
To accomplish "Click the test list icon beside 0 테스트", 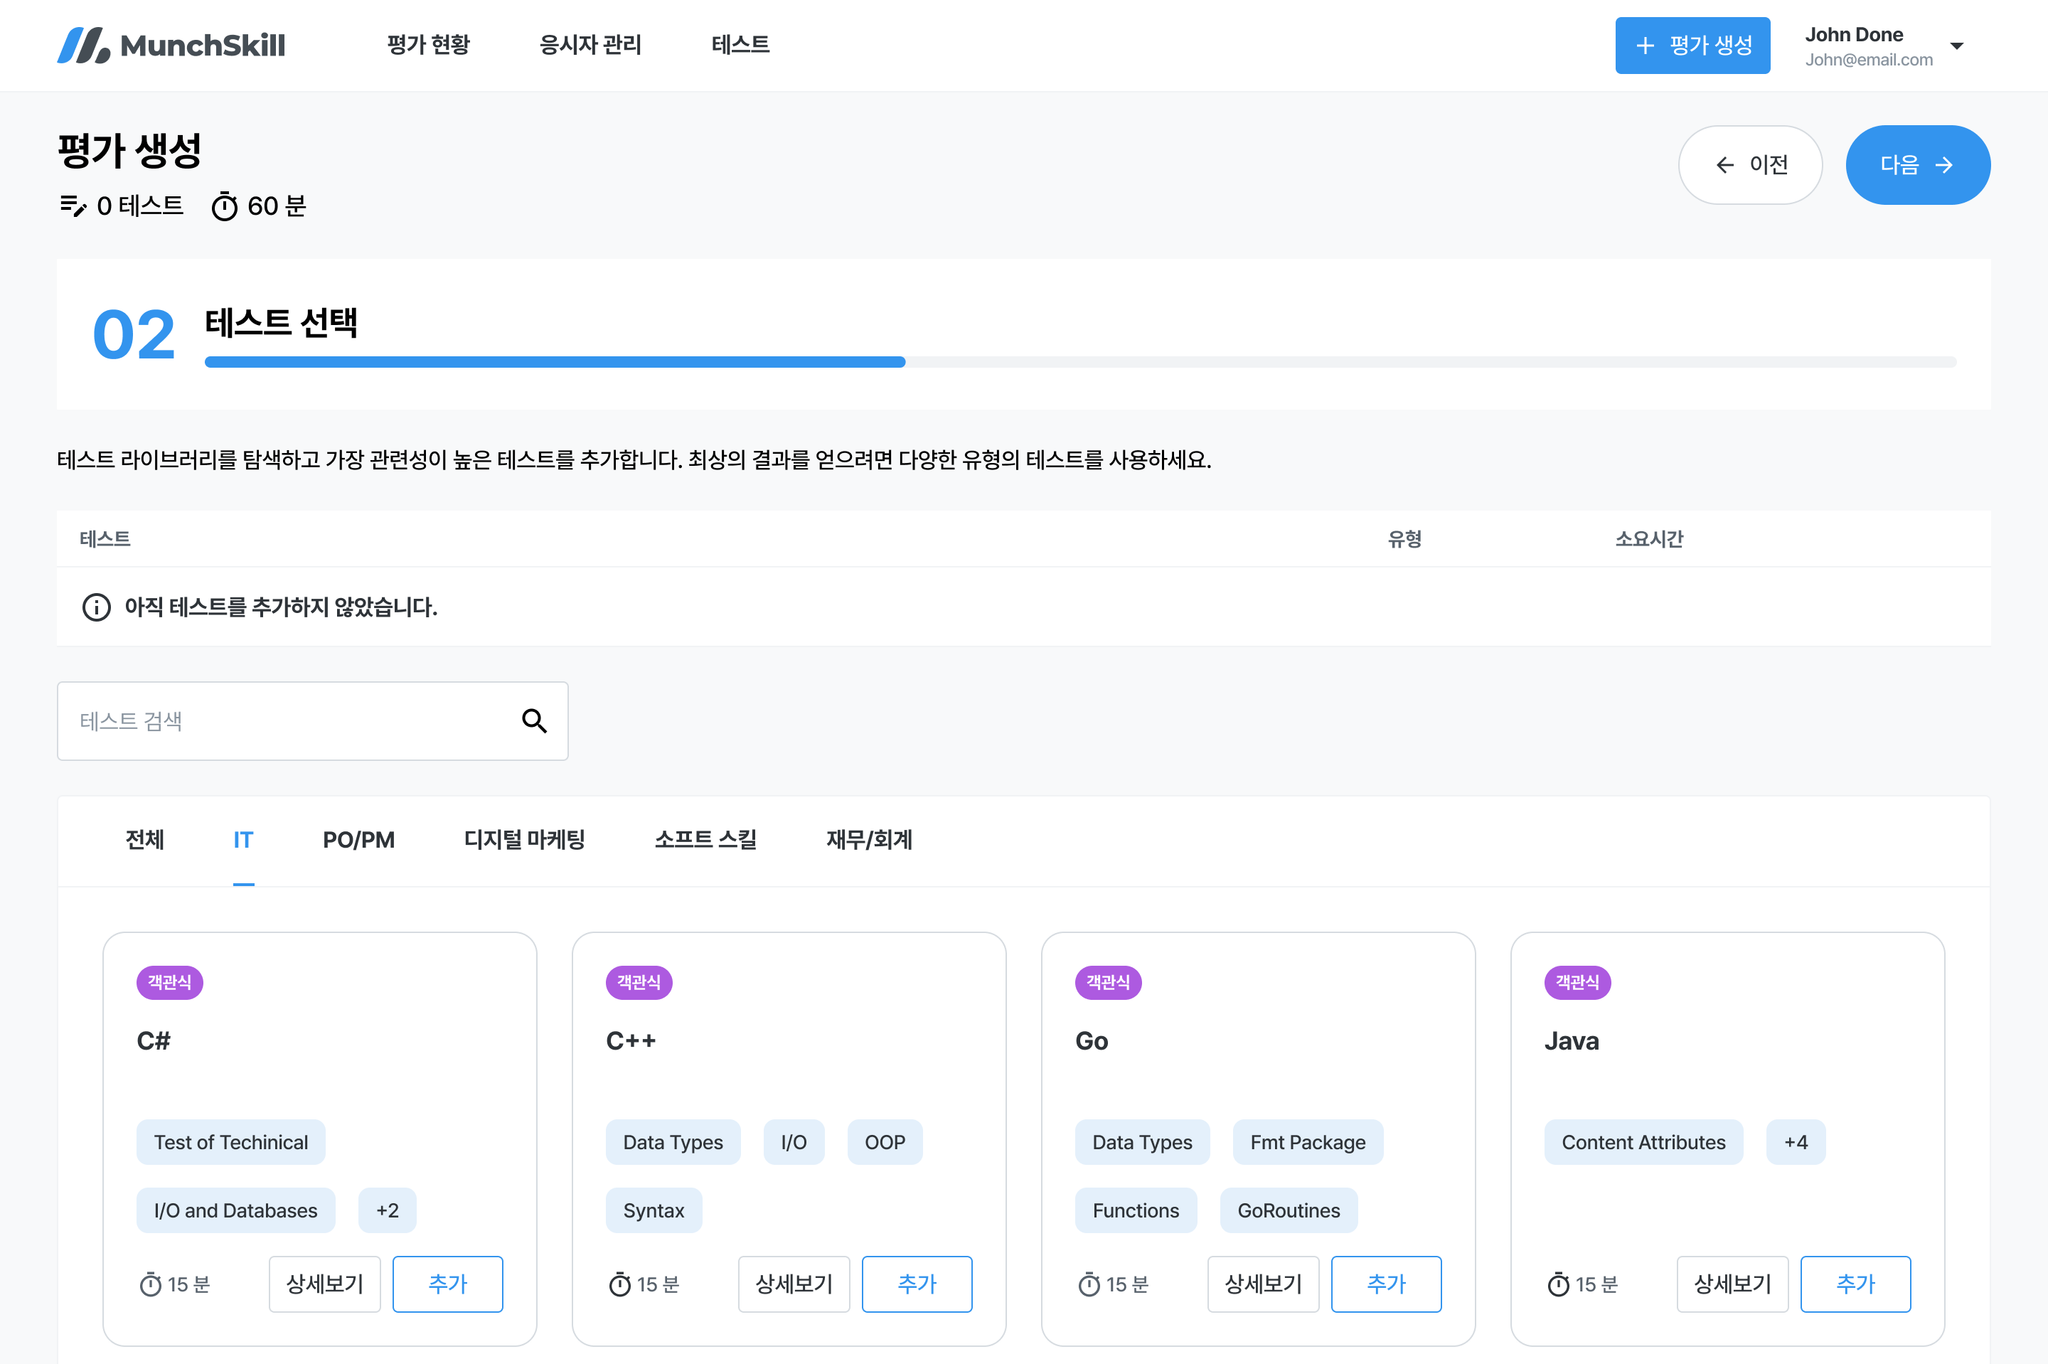I will [73, 206].
